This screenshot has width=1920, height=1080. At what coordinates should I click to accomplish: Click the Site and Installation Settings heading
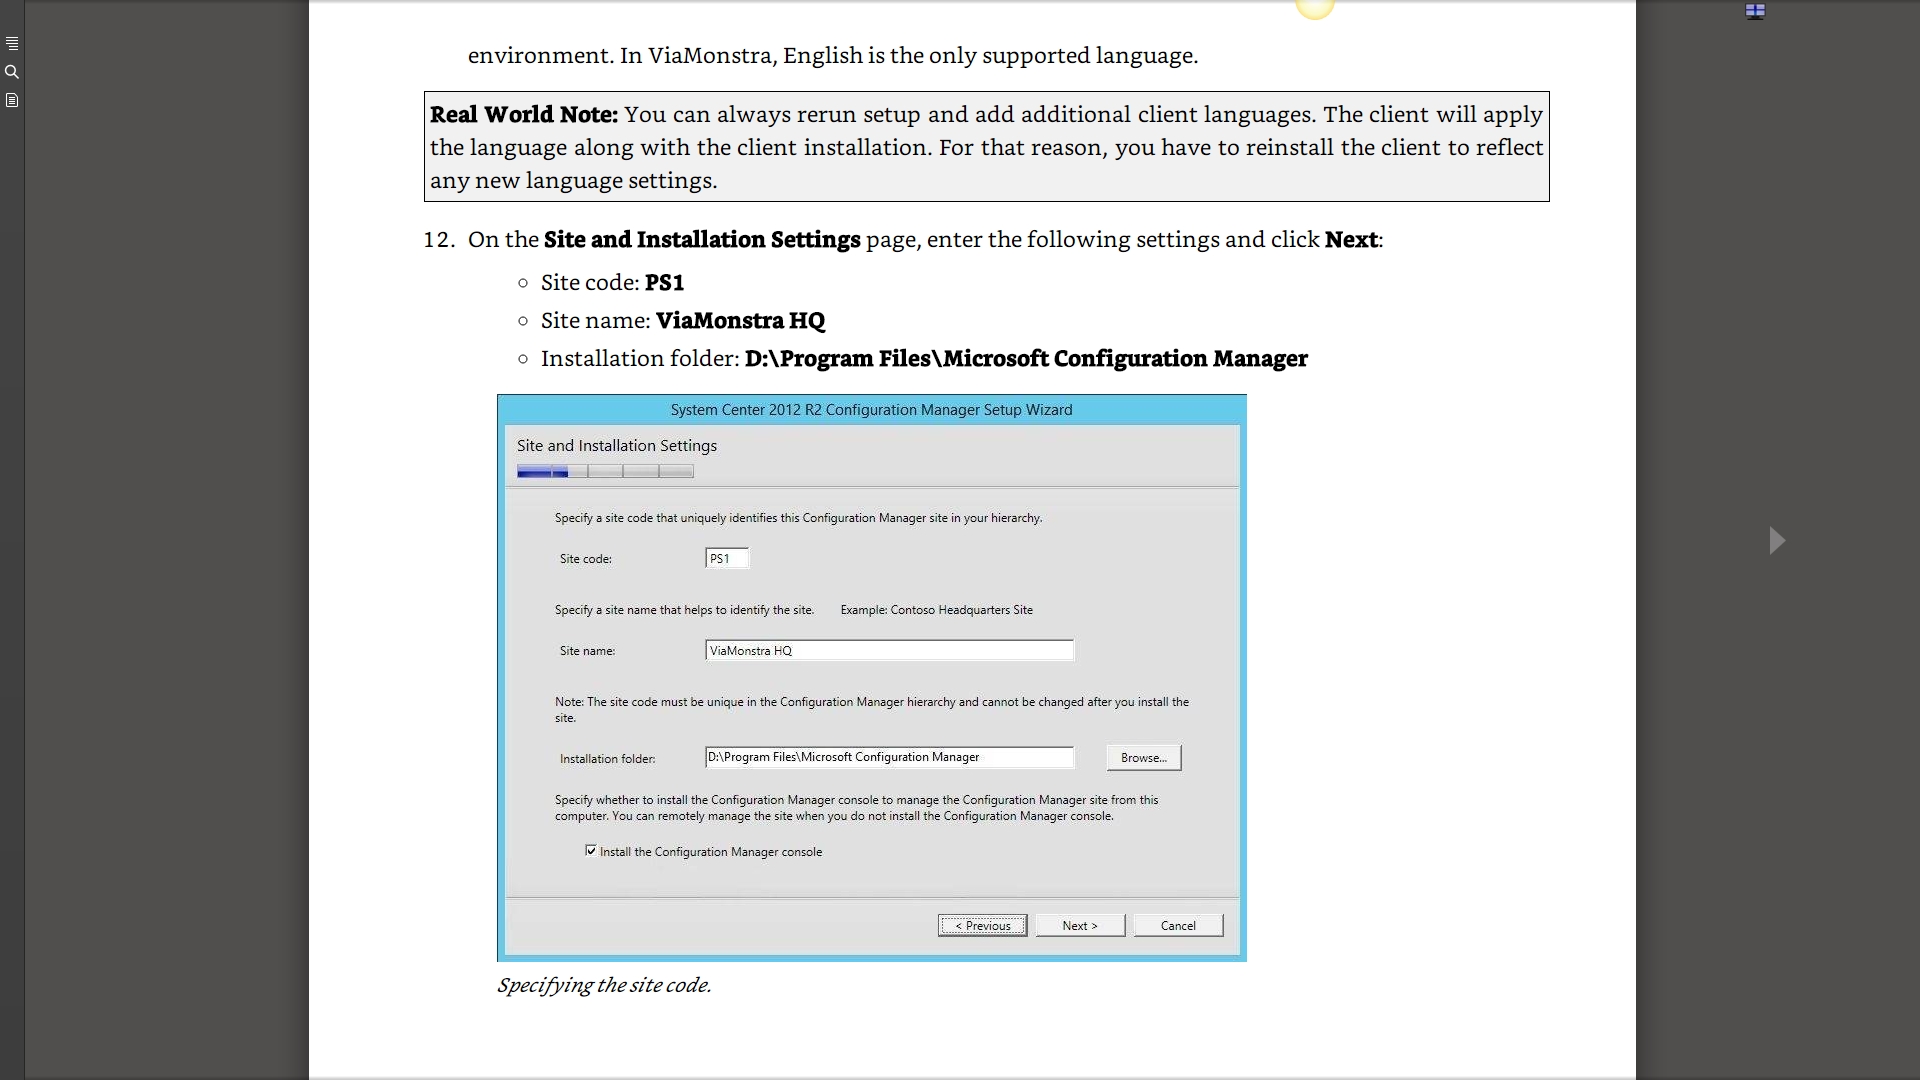[x=616, y=446]
